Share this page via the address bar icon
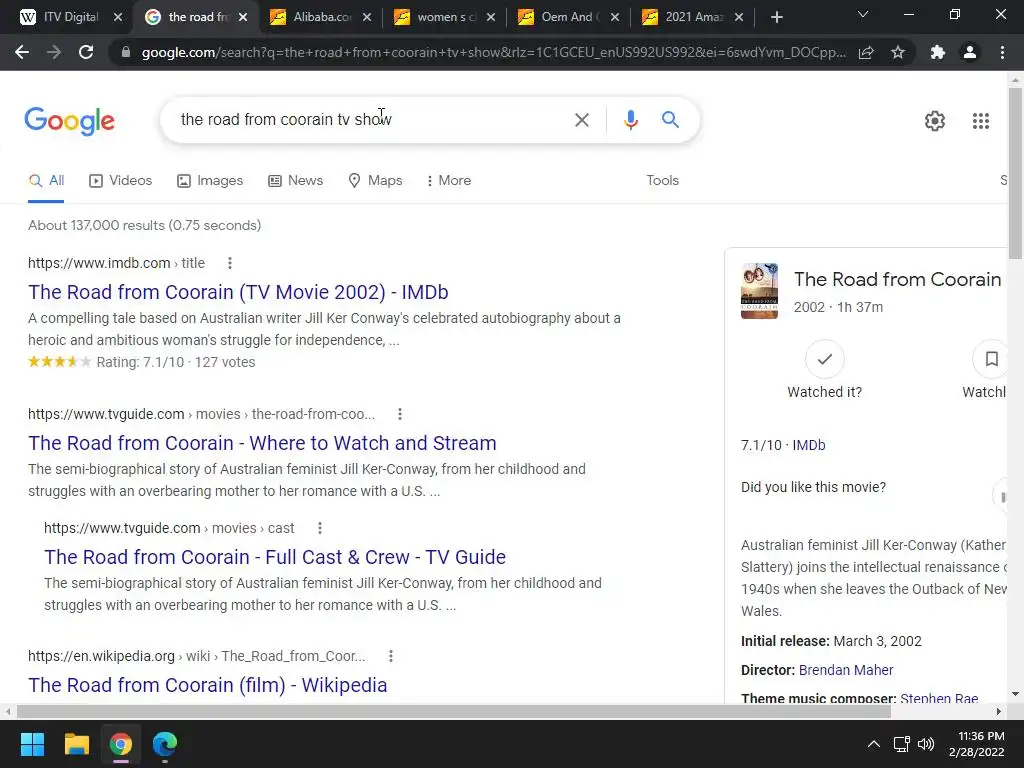 [866, 52]
